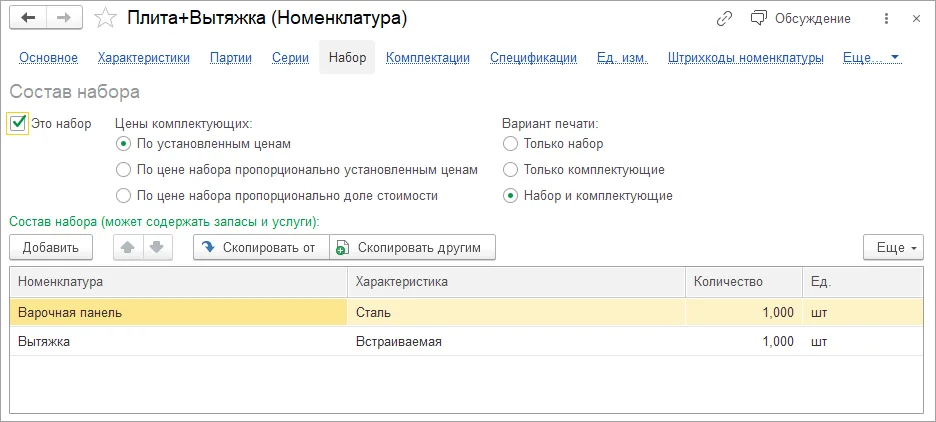Open the Серии tab

291,57
